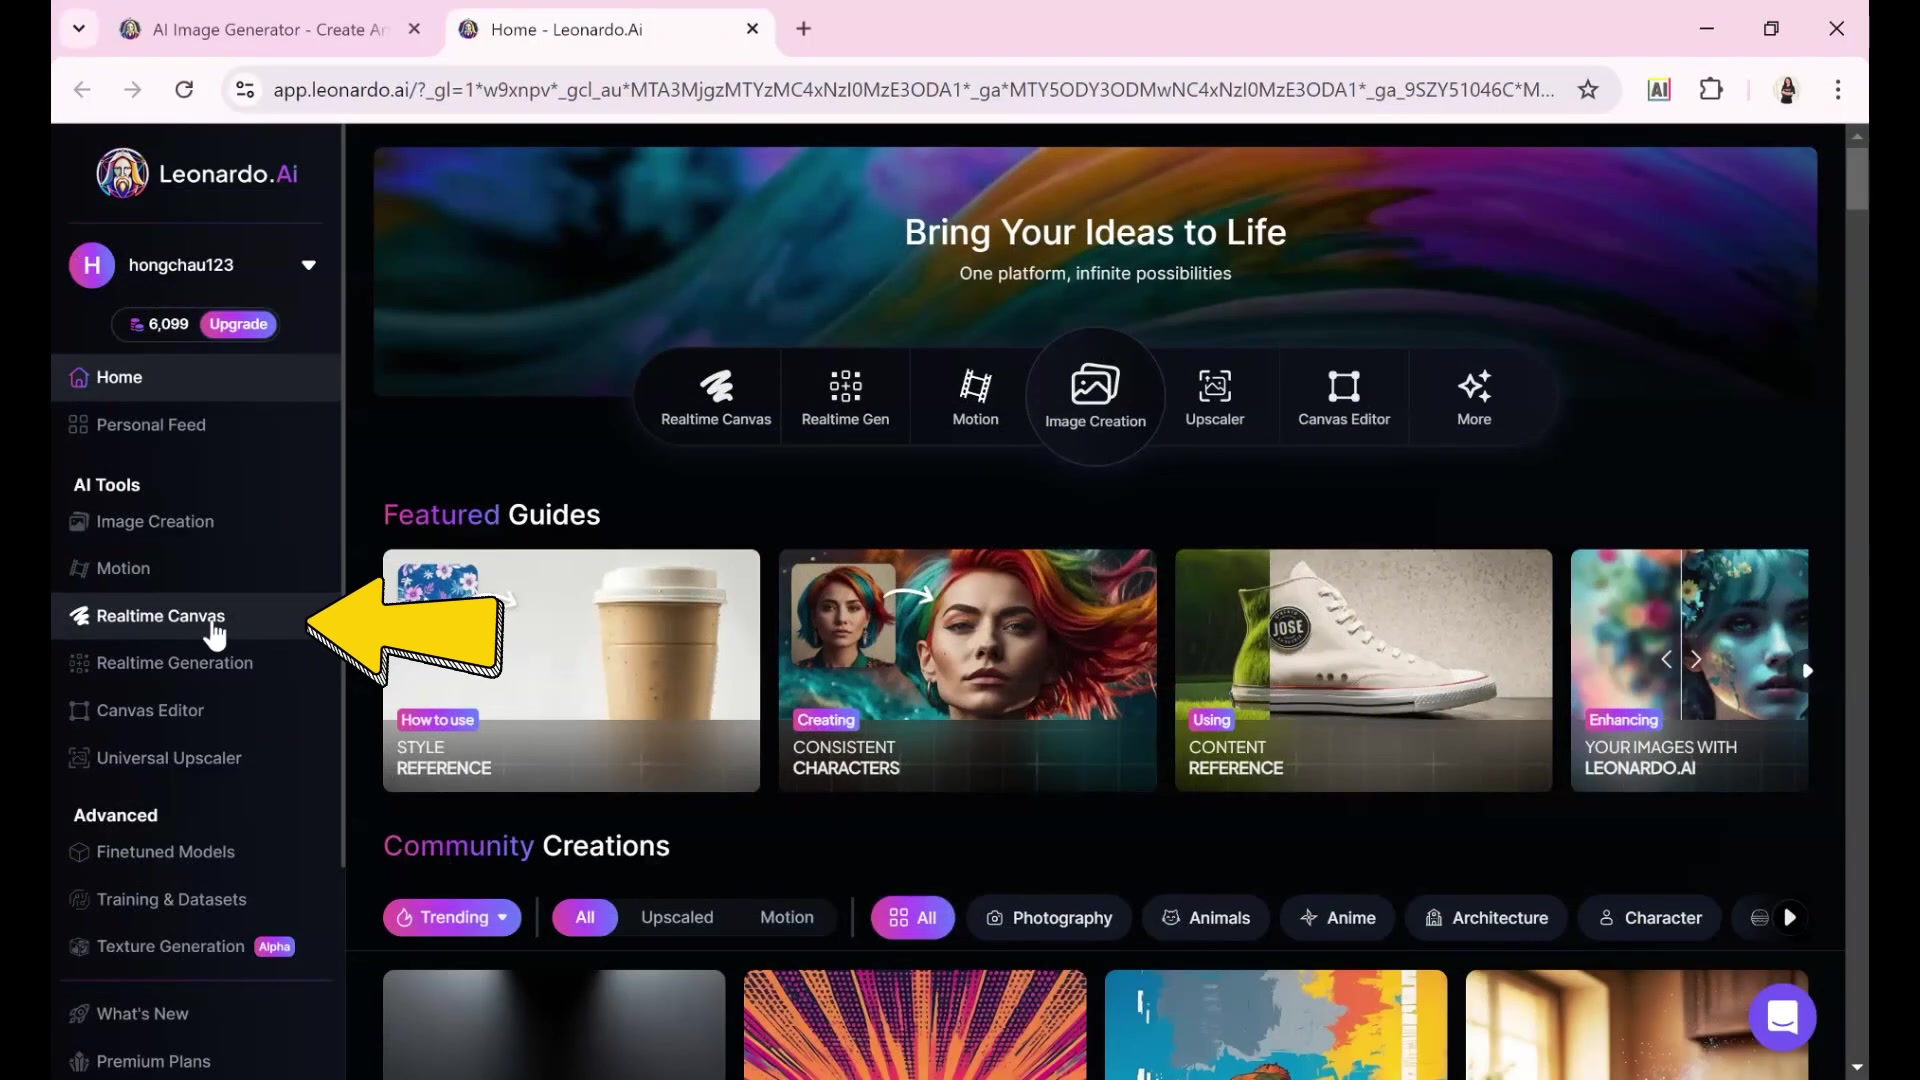
Task: Open Realtime Canvas in the sidebar
Action: tap(196, 616)
